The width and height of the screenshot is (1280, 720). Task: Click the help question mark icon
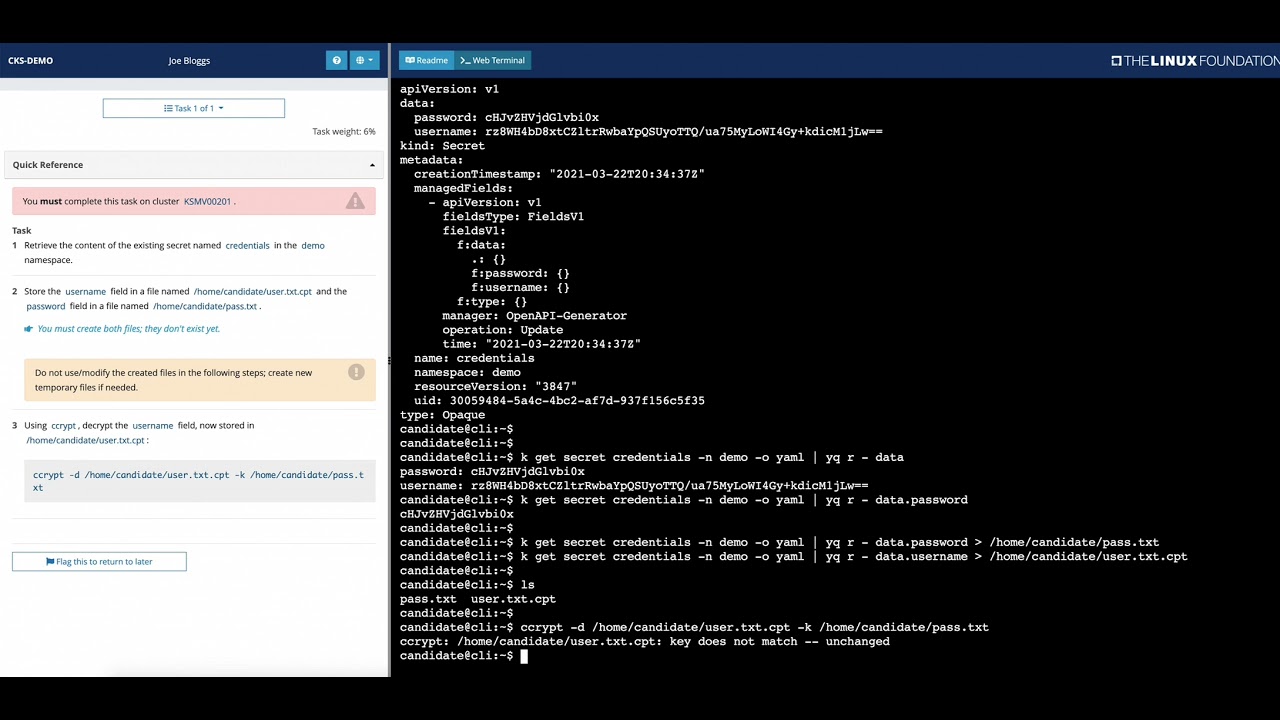(336, 60)
